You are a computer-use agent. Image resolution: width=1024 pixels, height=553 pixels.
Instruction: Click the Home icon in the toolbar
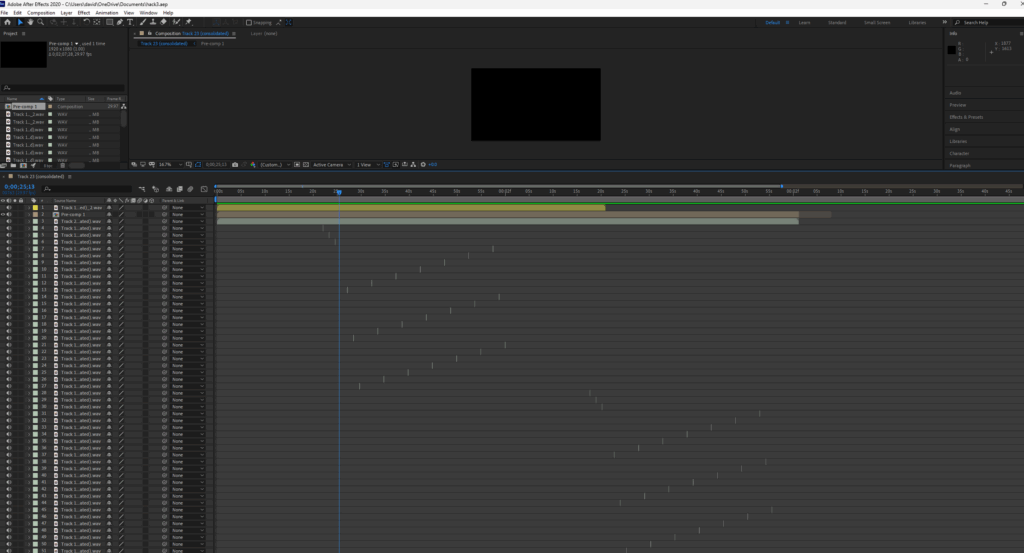point(7,22)
